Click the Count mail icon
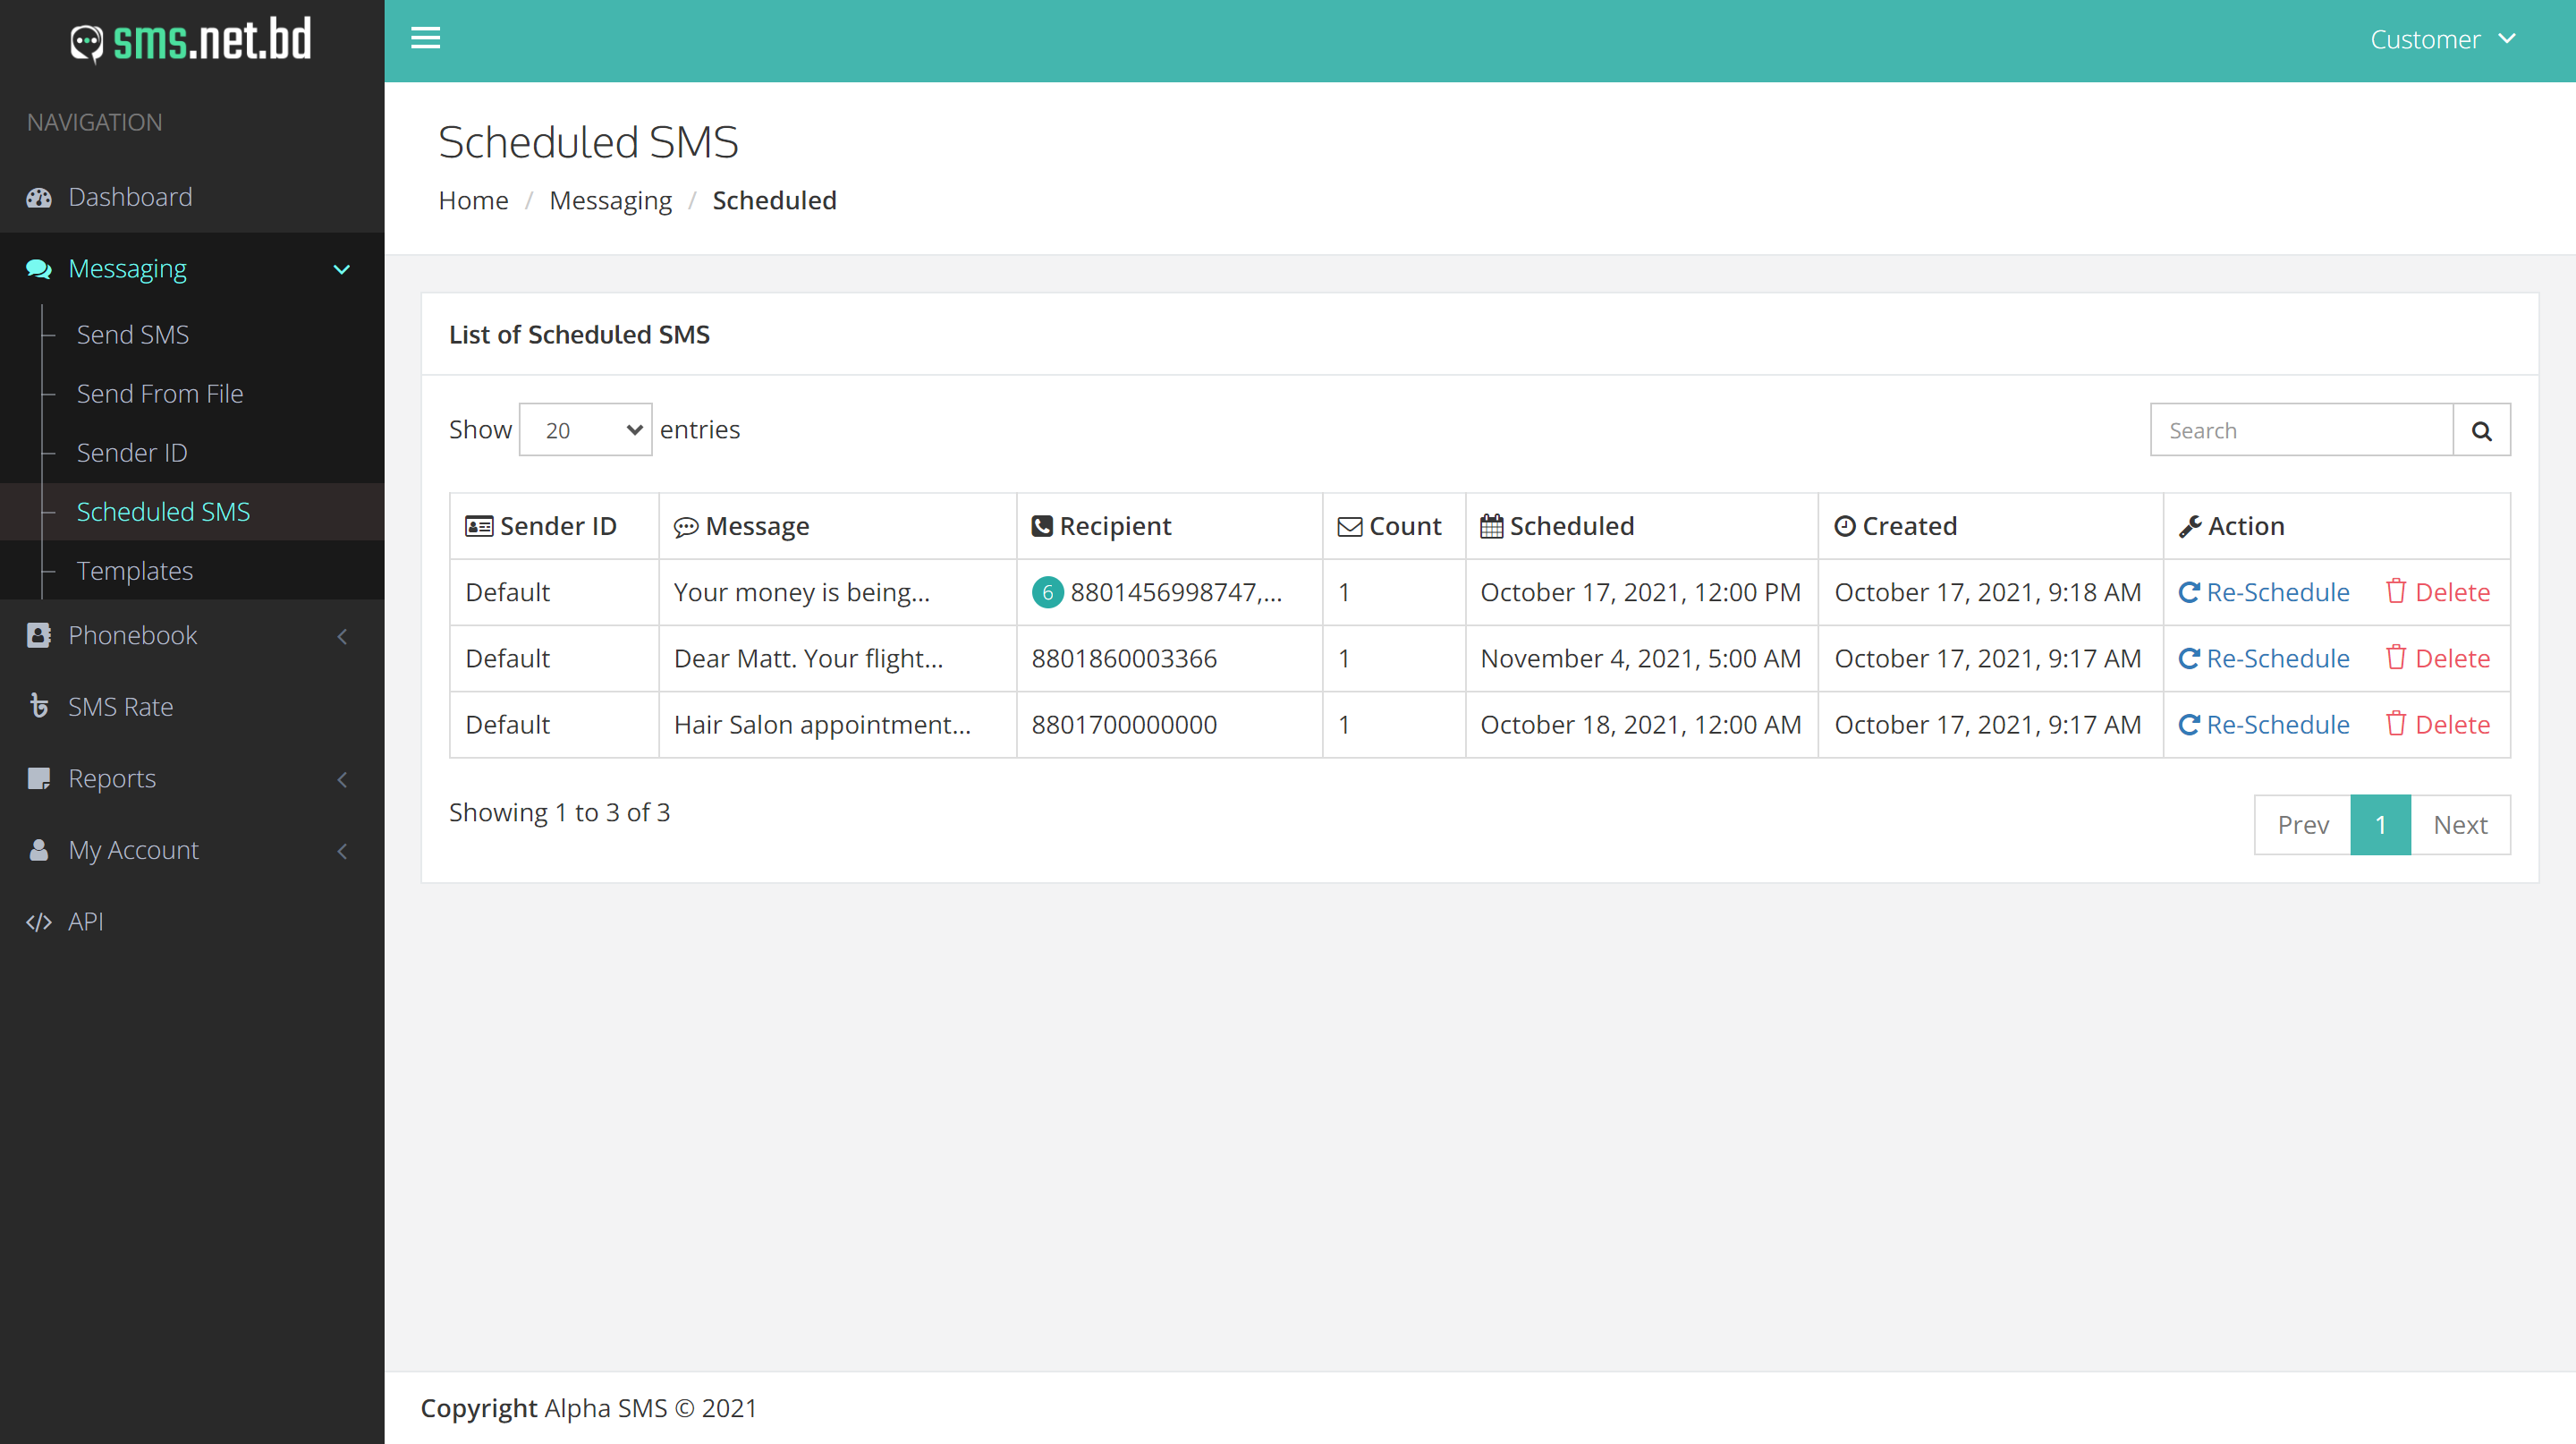The height and width of the screenshot is (1444, 2576). [1350, 525]
